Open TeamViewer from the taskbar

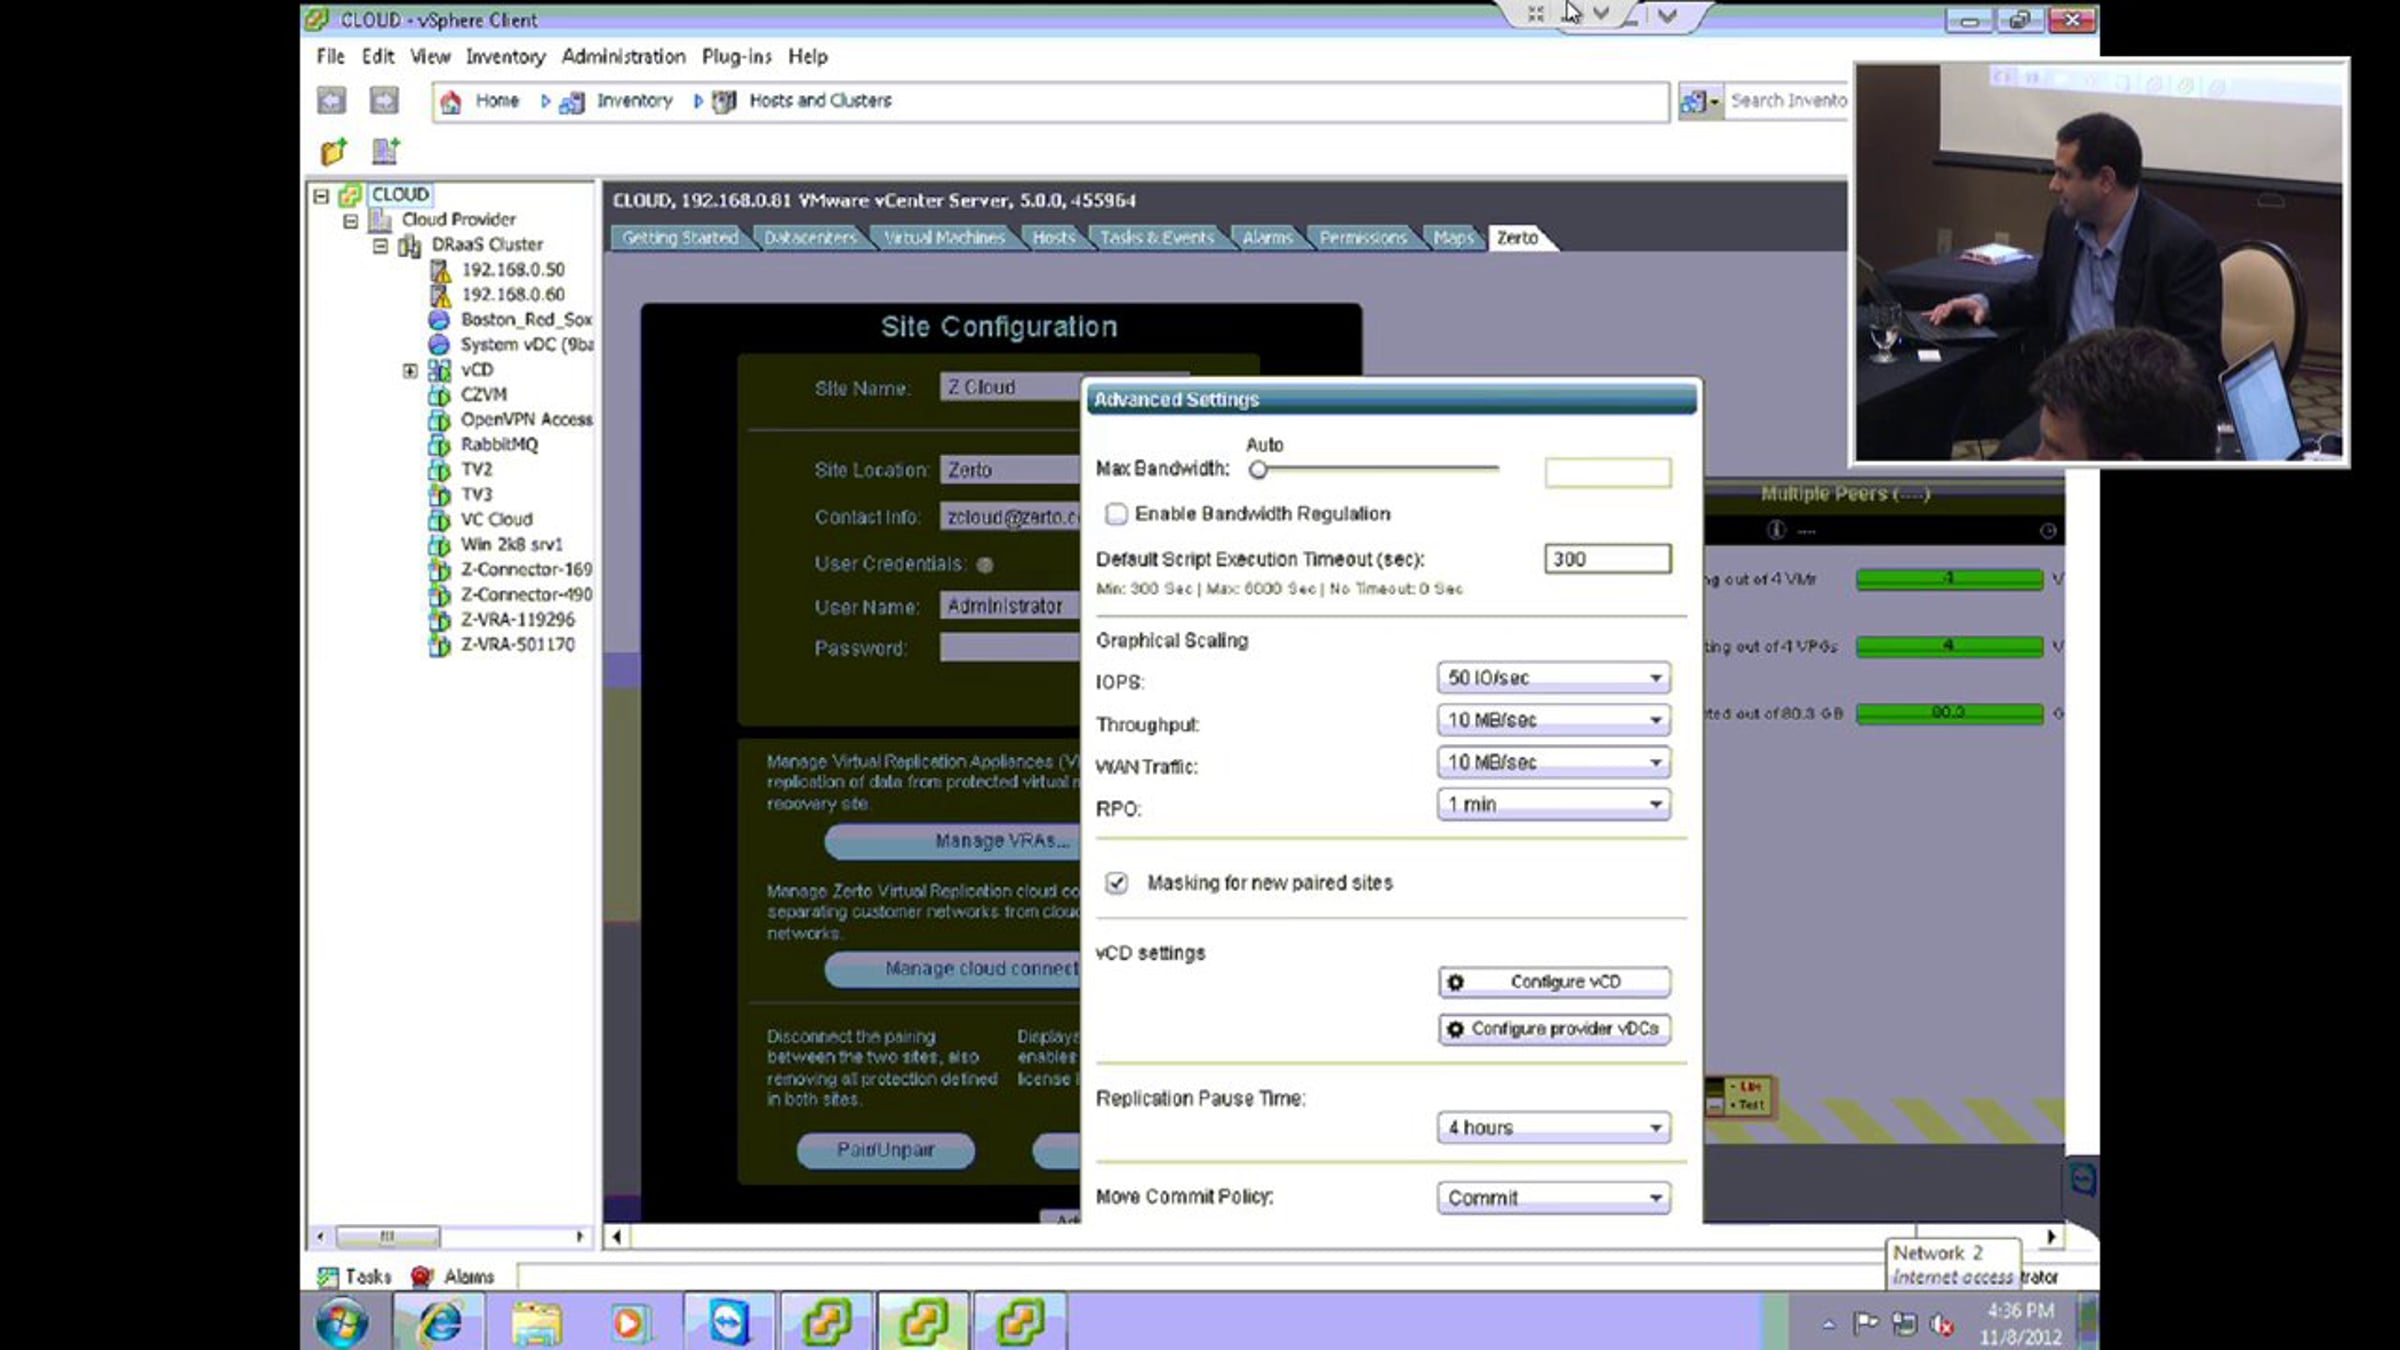coord(729,1322)
